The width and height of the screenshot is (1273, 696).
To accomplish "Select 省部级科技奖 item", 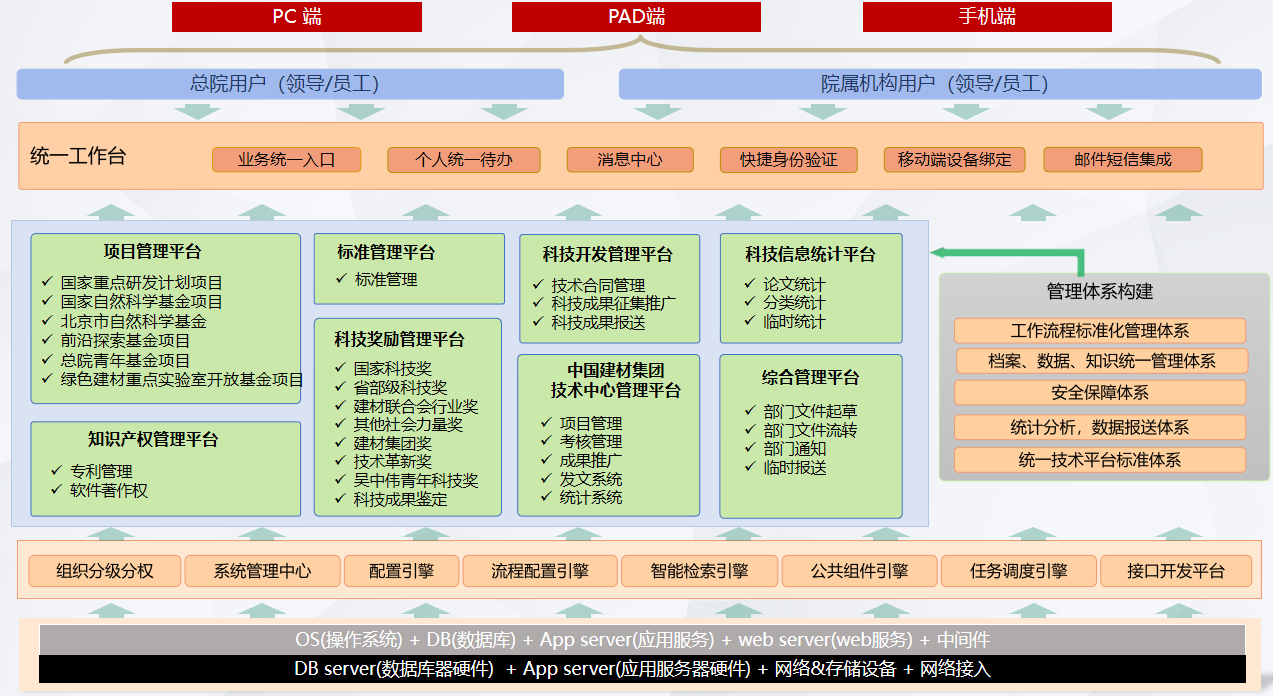I will click(401, 387).
